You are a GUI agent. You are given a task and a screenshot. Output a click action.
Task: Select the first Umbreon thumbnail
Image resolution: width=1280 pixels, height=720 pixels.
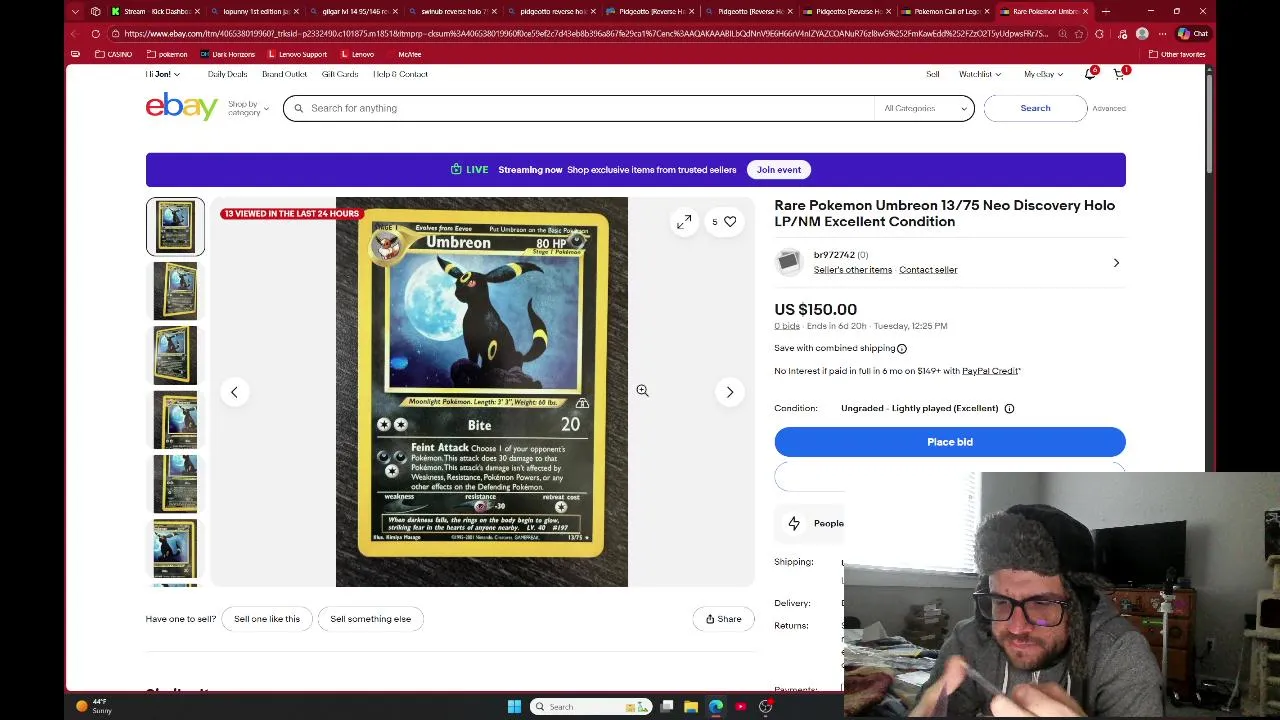click(175, 227)
